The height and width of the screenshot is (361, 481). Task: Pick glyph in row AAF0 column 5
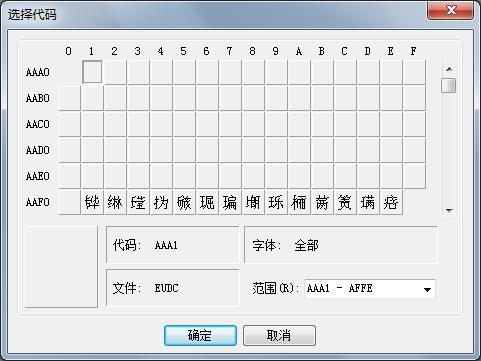(x=184, y=202)
